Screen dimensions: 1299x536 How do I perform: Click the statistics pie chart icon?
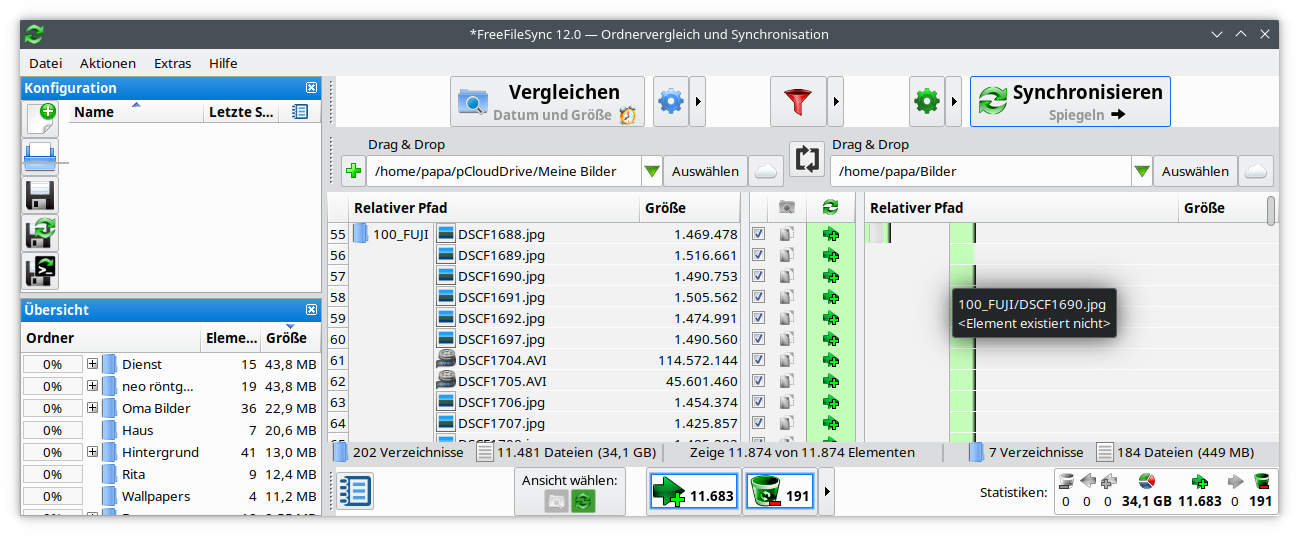[x=1147, y=482]
